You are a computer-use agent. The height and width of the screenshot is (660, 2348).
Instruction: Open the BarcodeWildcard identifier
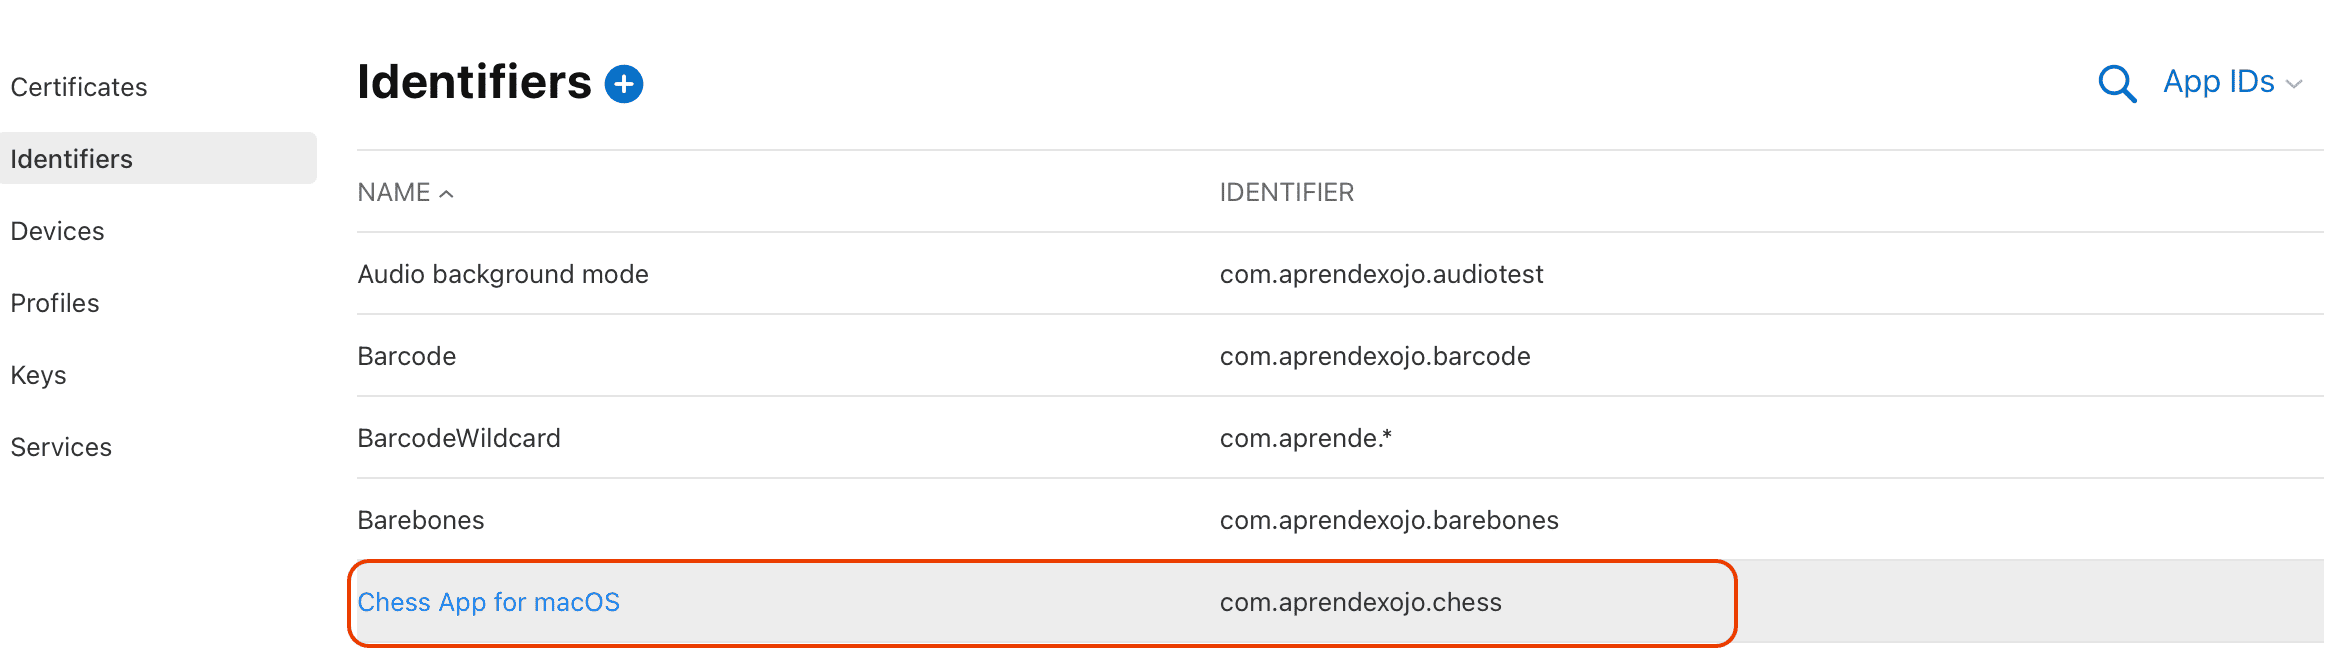[459, 438]
